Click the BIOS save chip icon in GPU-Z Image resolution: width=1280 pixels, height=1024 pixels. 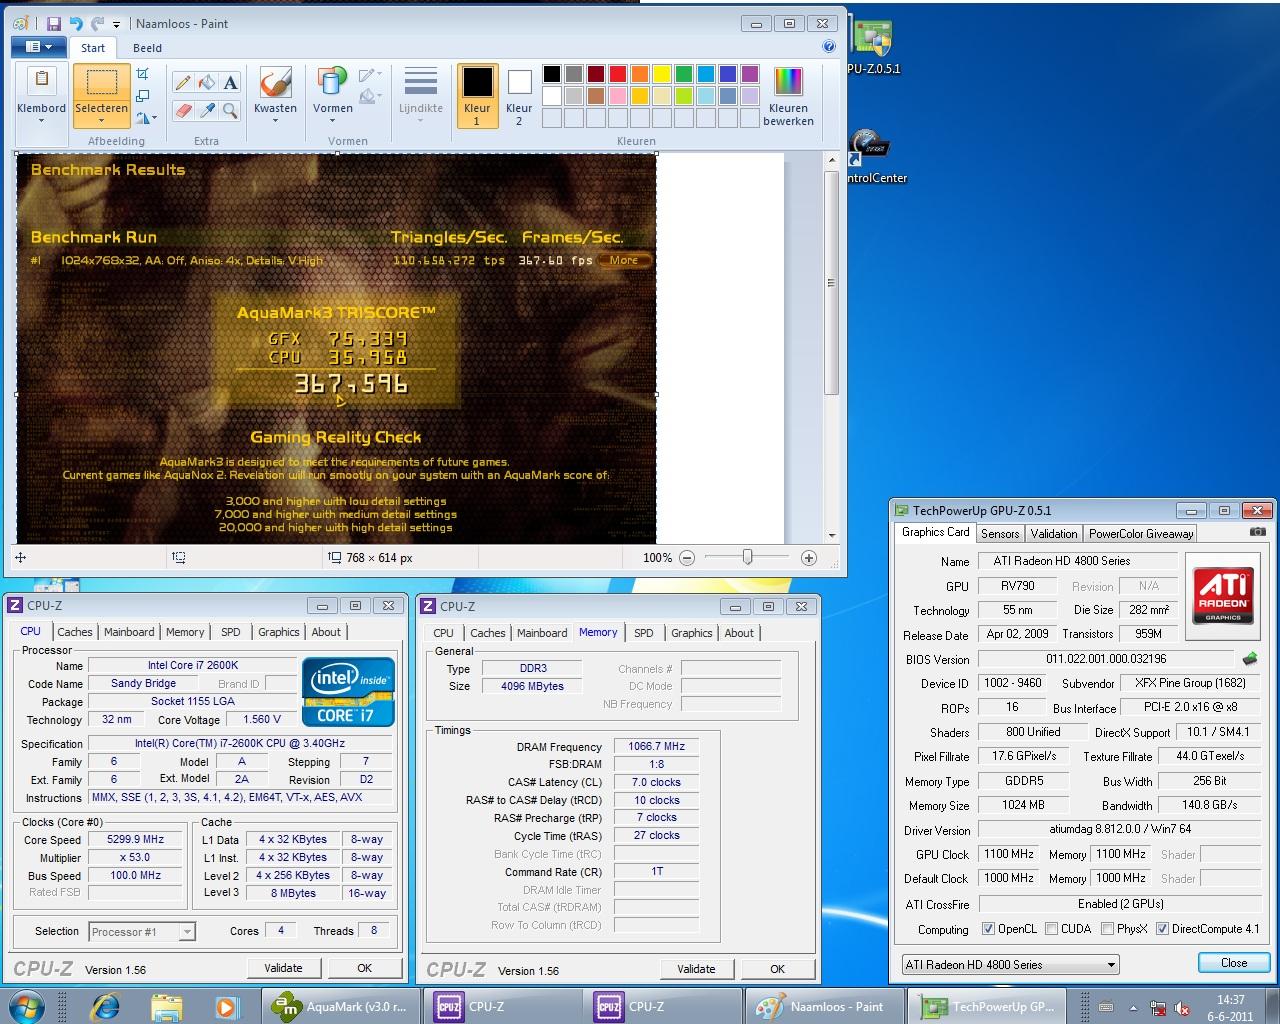point(1250,659)
